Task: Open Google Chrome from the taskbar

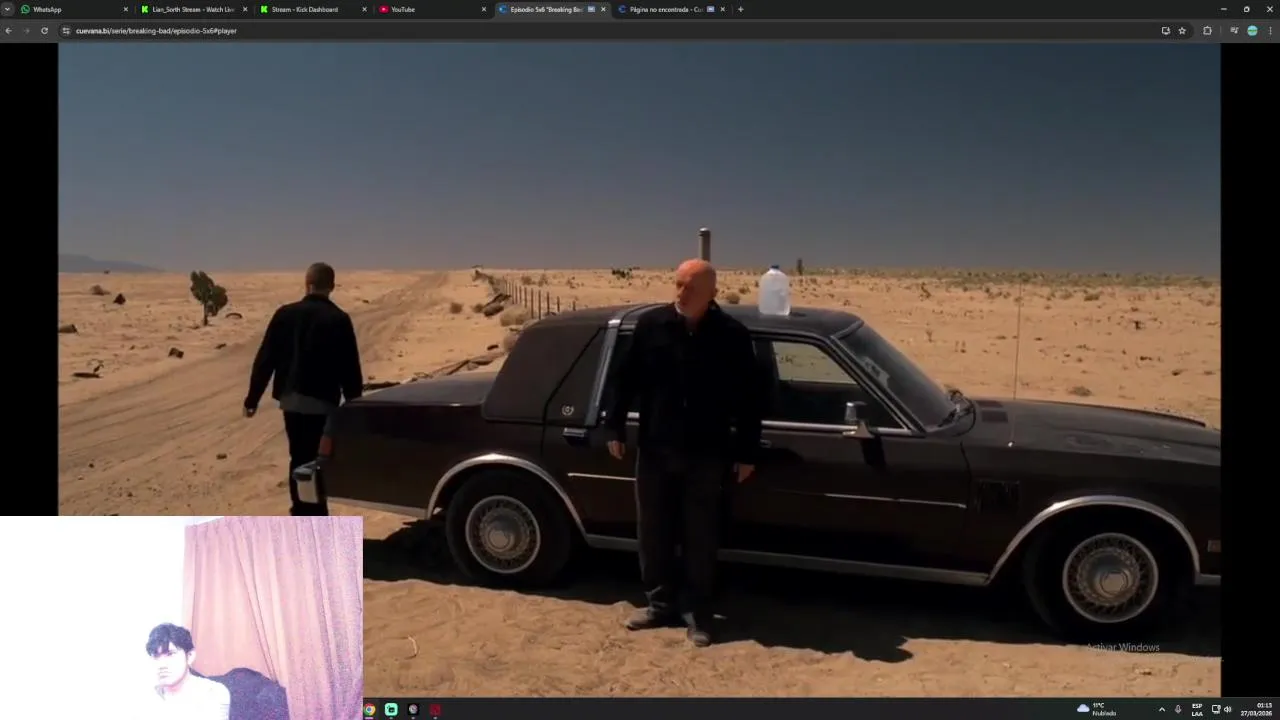Action: (x=369, y=709)
